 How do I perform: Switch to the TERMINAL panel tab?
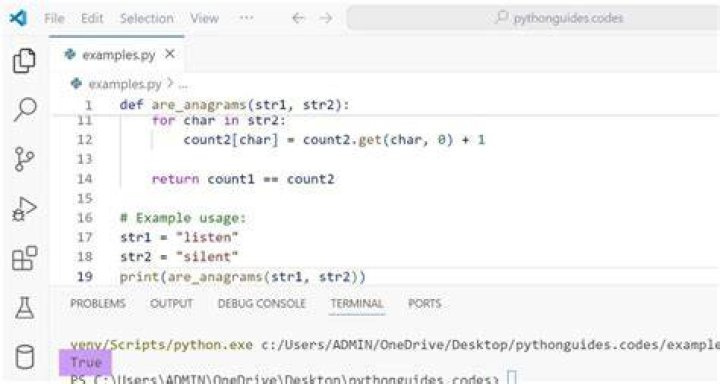tap(357, 304)
